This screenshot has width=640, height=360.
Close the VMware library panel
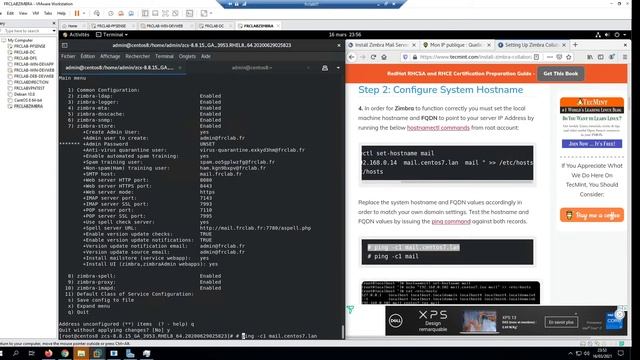(x=54, y=23)
